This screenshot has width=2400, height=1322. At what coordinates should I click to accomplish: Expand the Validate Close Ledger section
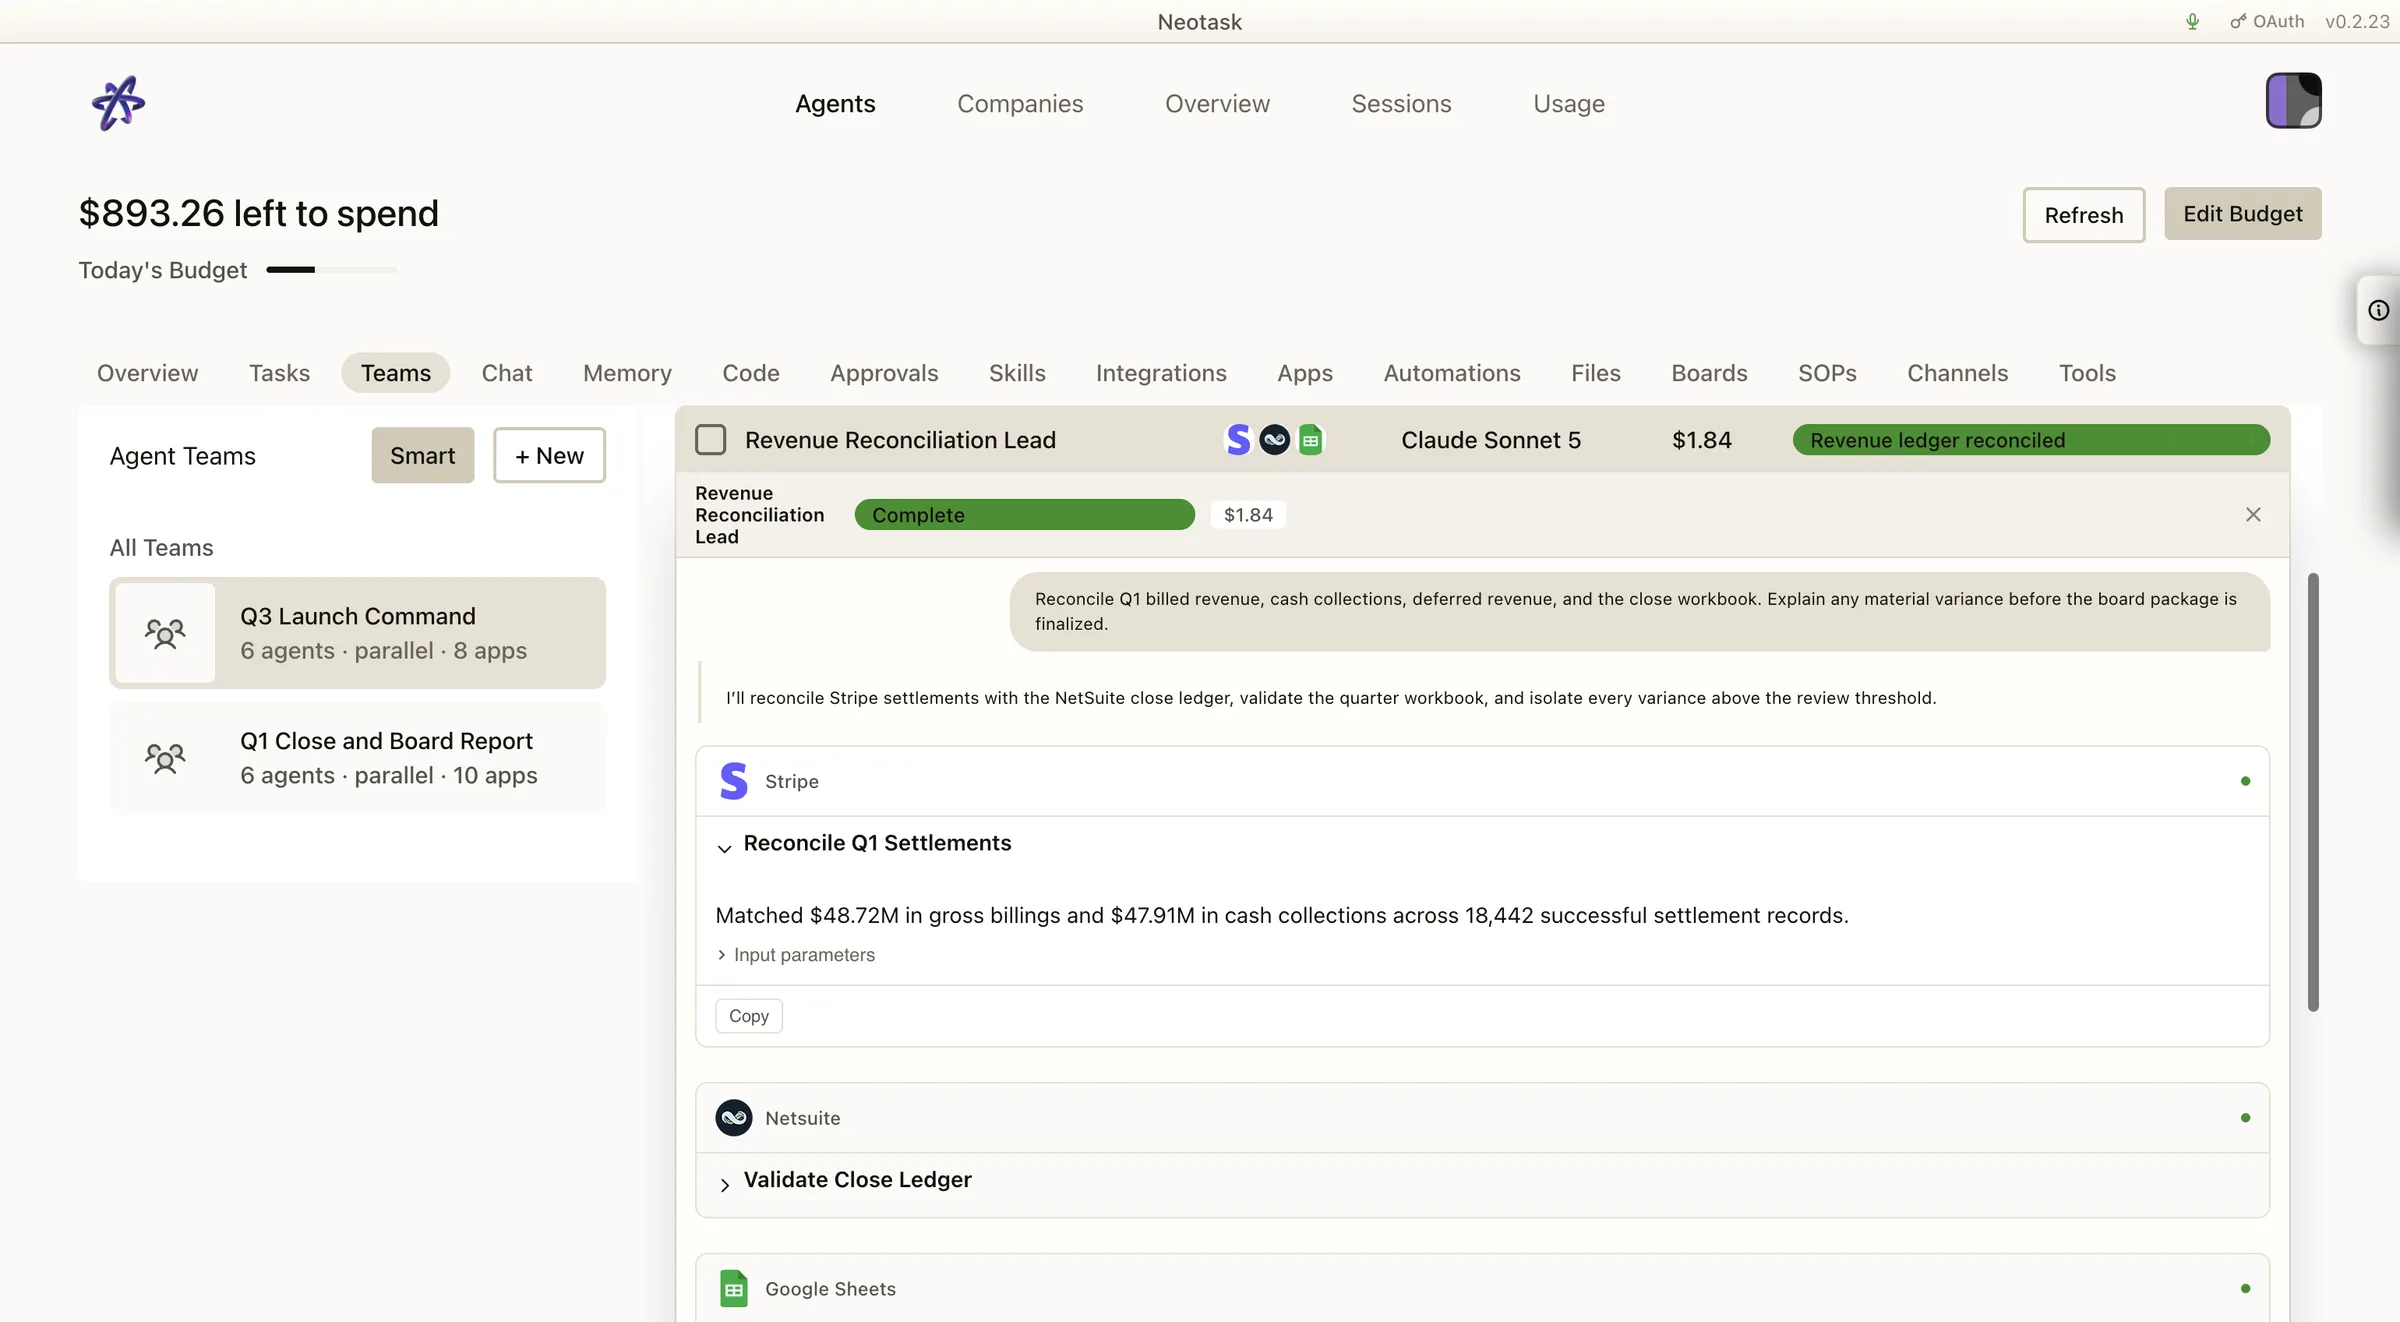pos(725,1184)
